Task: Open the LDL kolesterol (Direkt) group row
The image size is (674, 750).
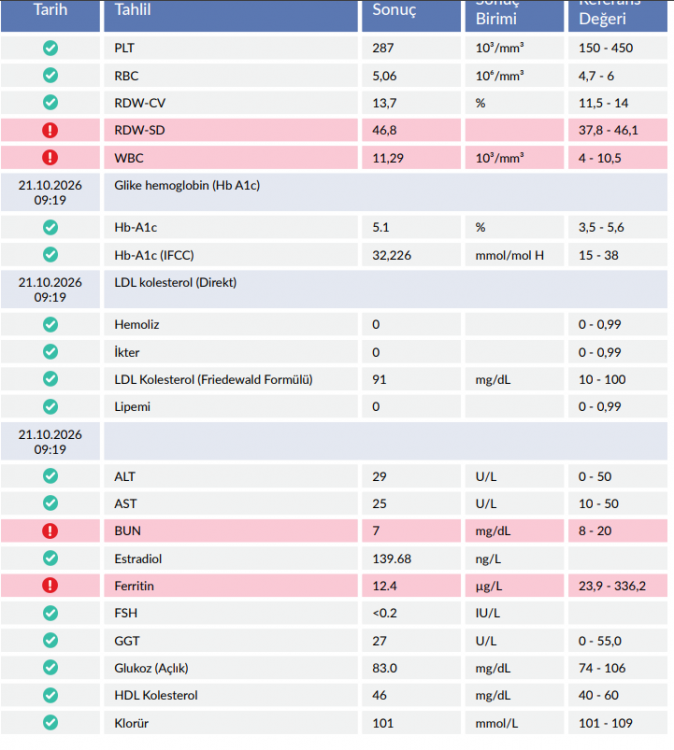Action: (334, 289)
